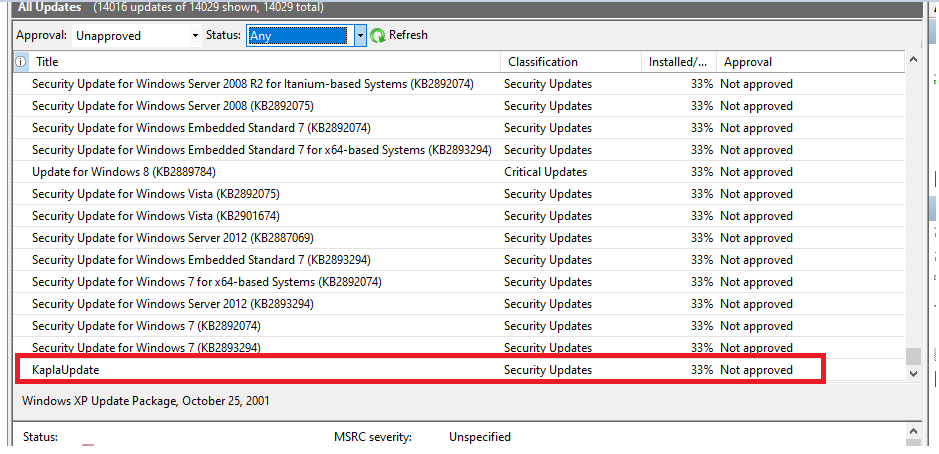Click the green Refresh icon
The height and width of the screenshot is (454, 939).
378,36
